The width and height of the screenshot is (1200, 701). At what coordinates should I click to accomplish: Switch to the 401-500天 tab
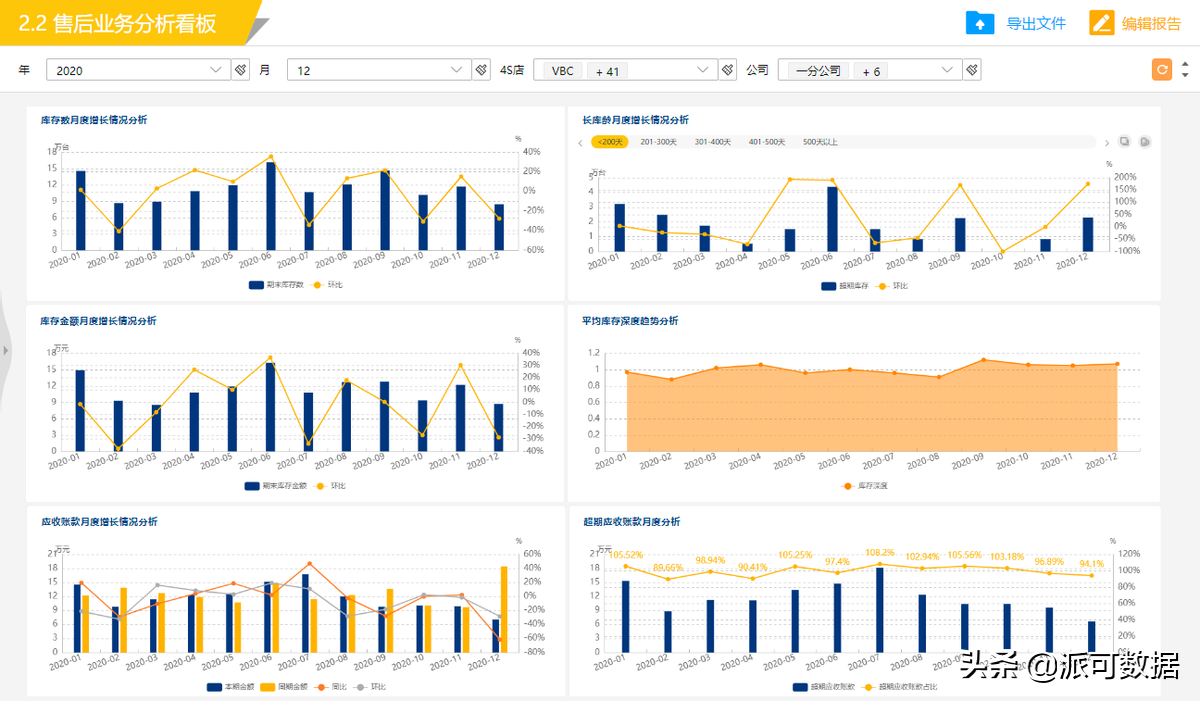click(767, 142)
